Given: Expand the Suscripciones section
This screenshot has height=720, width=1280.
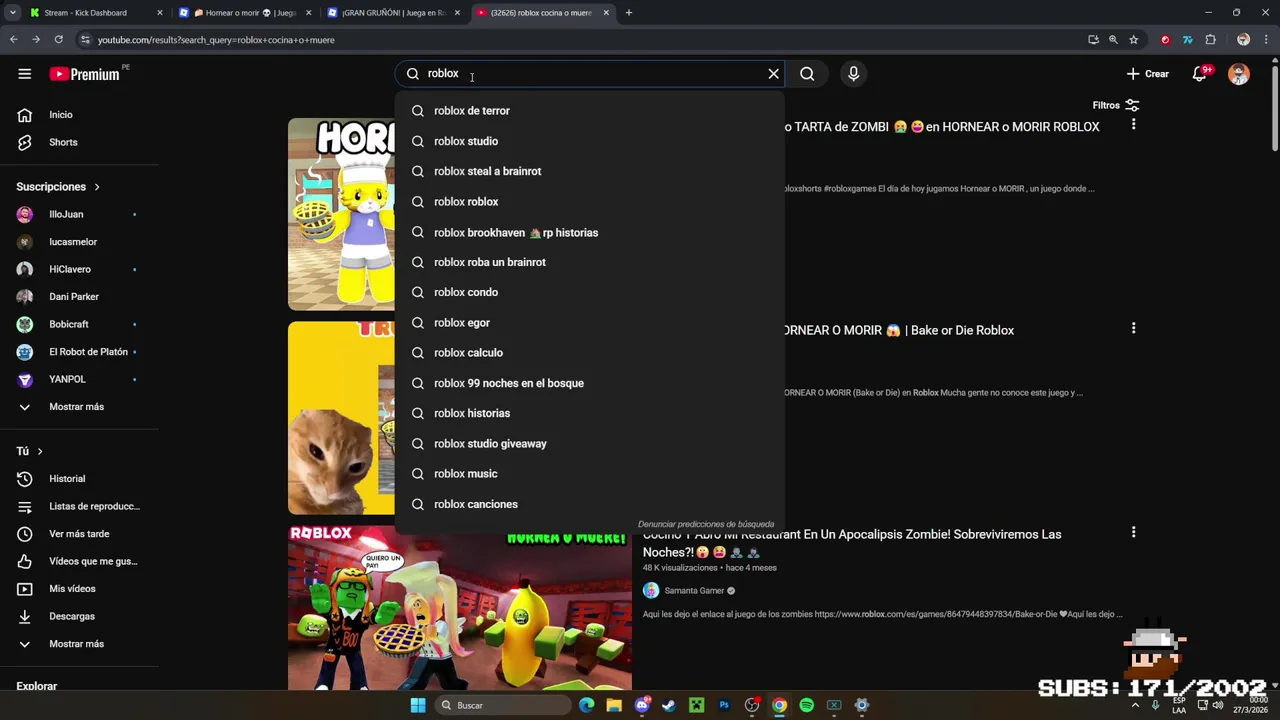Looking at the screenshot, I should (58, 187).
